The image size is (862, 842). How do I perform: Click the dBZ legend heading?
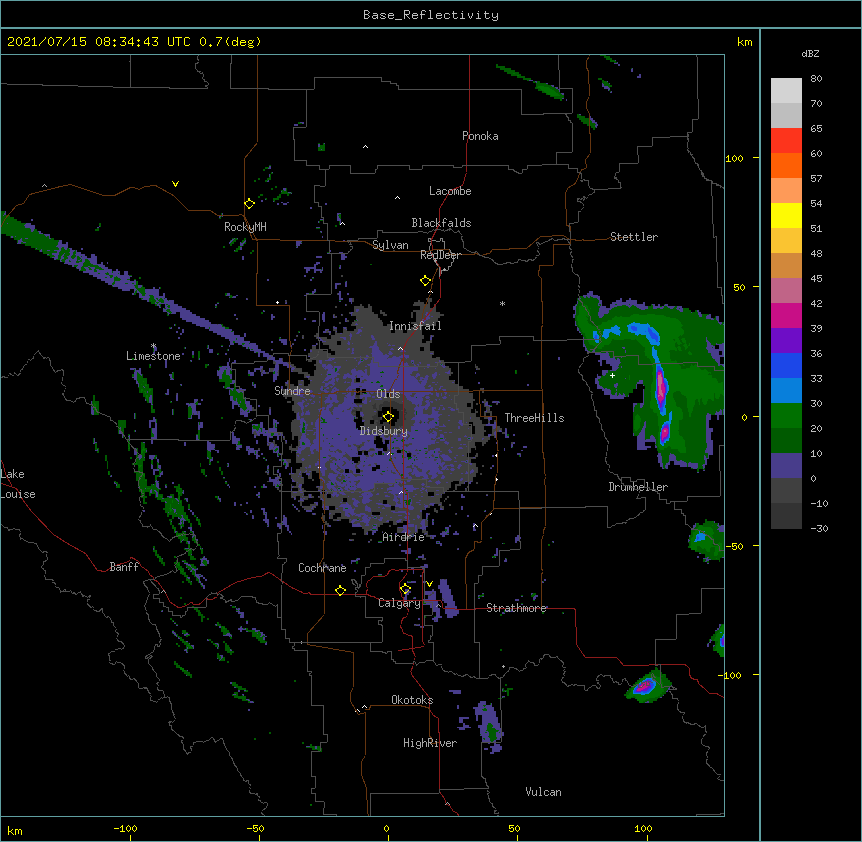pos(810,54)
